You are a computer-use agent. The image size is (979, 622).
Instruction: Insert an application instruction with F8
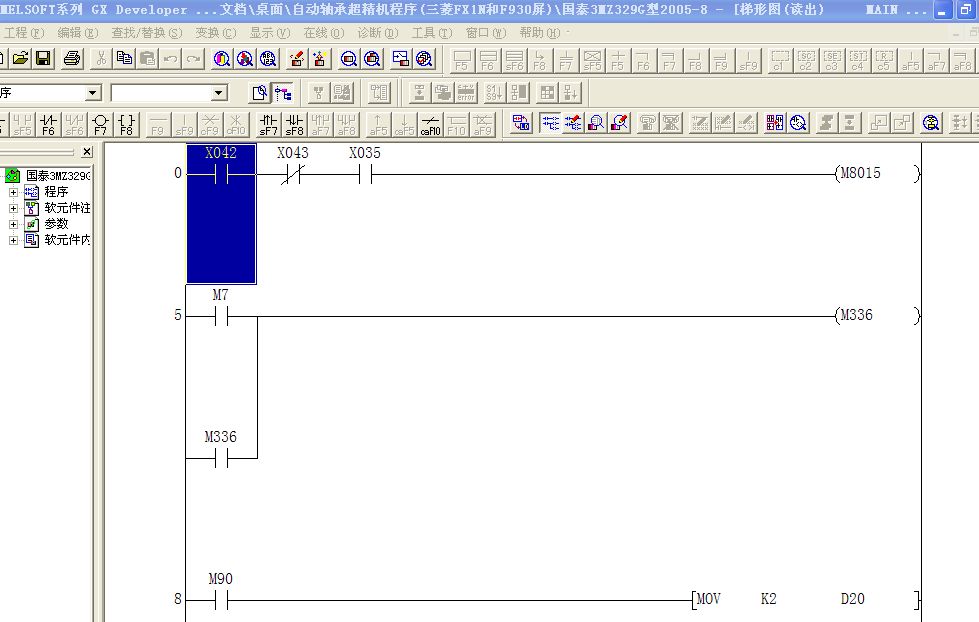tap(126, 124)
